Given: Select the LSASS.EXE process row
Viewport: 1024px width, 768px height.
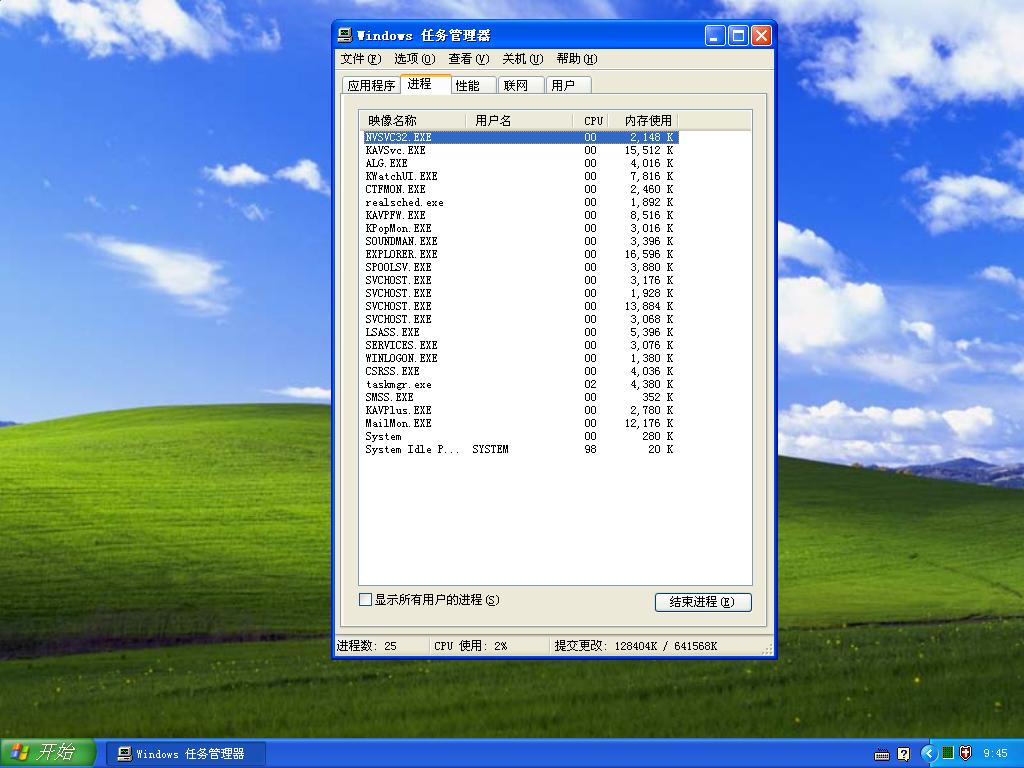Looking at the screenshot, I should click(x=521, y=332).
